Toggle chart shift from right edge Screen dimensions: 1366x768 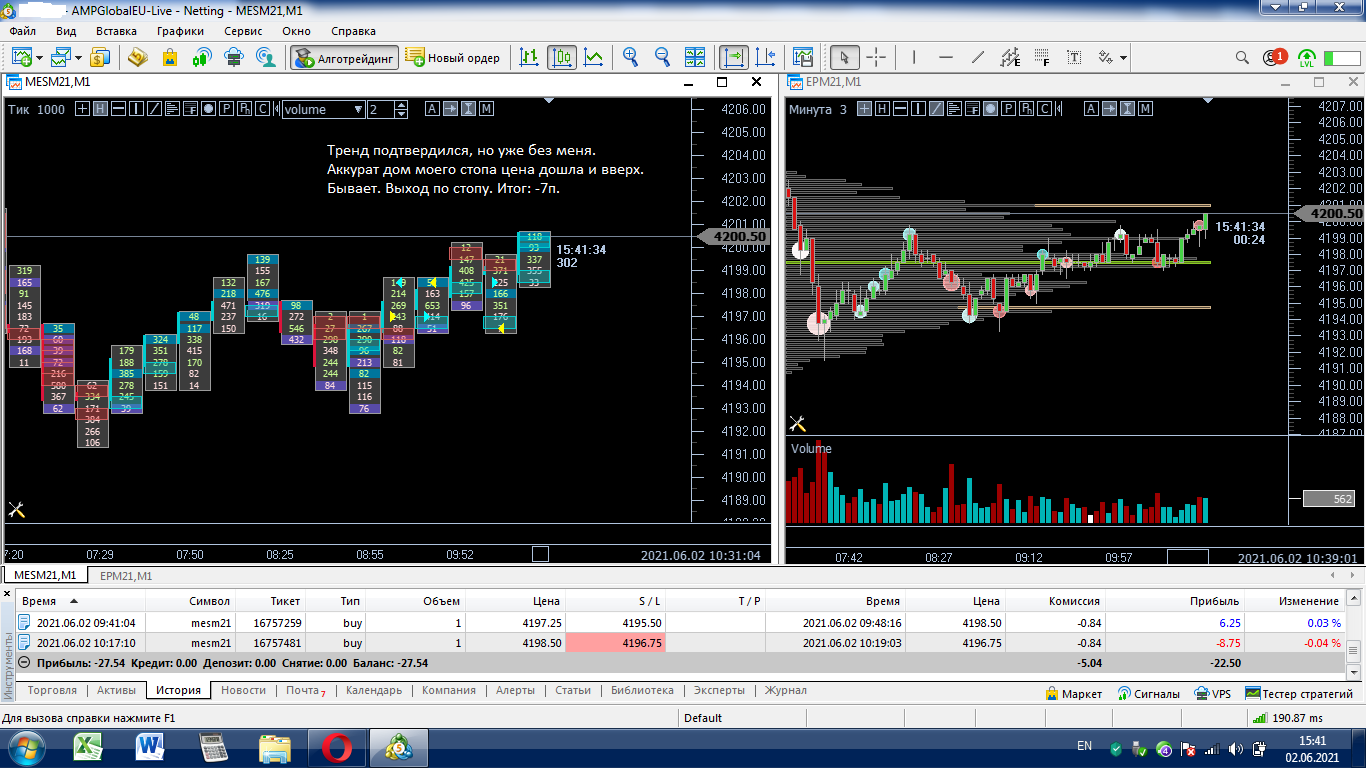[x=766, y=57]
